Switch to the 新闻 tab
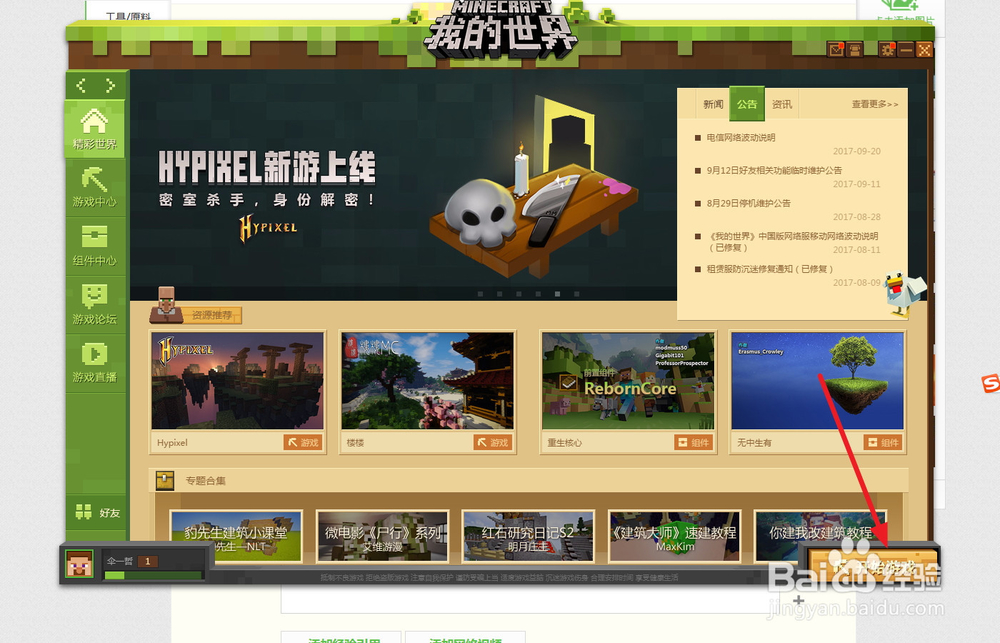 (713, 104)
